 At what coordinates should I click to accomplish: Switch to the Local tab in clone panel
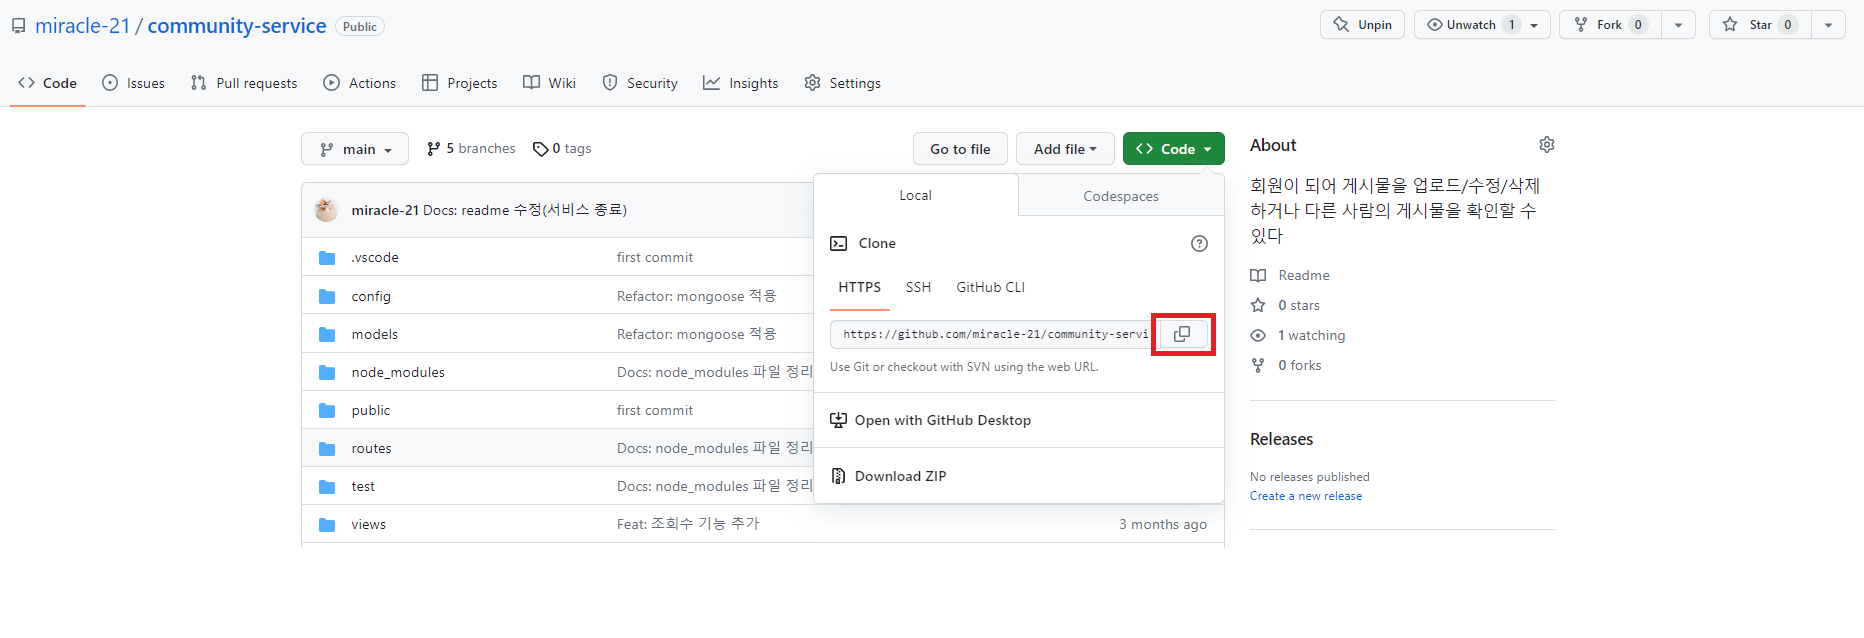(915, 195)
